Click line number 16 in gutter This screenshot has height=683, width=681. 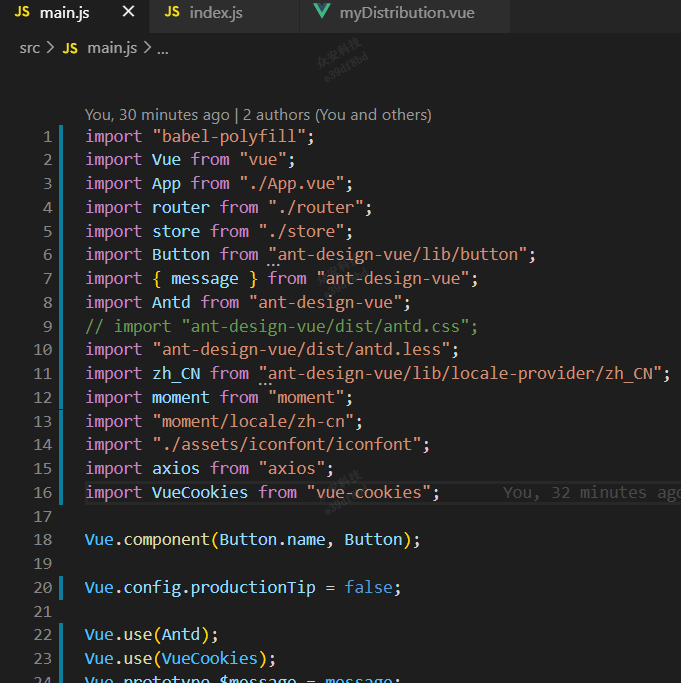(43, 492)
